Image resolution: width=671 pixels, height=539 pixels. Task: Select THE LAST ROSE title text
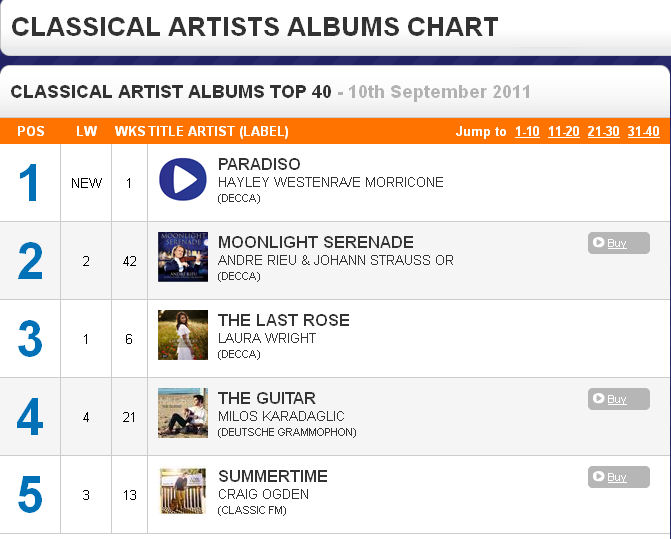(x=284, y=320)
